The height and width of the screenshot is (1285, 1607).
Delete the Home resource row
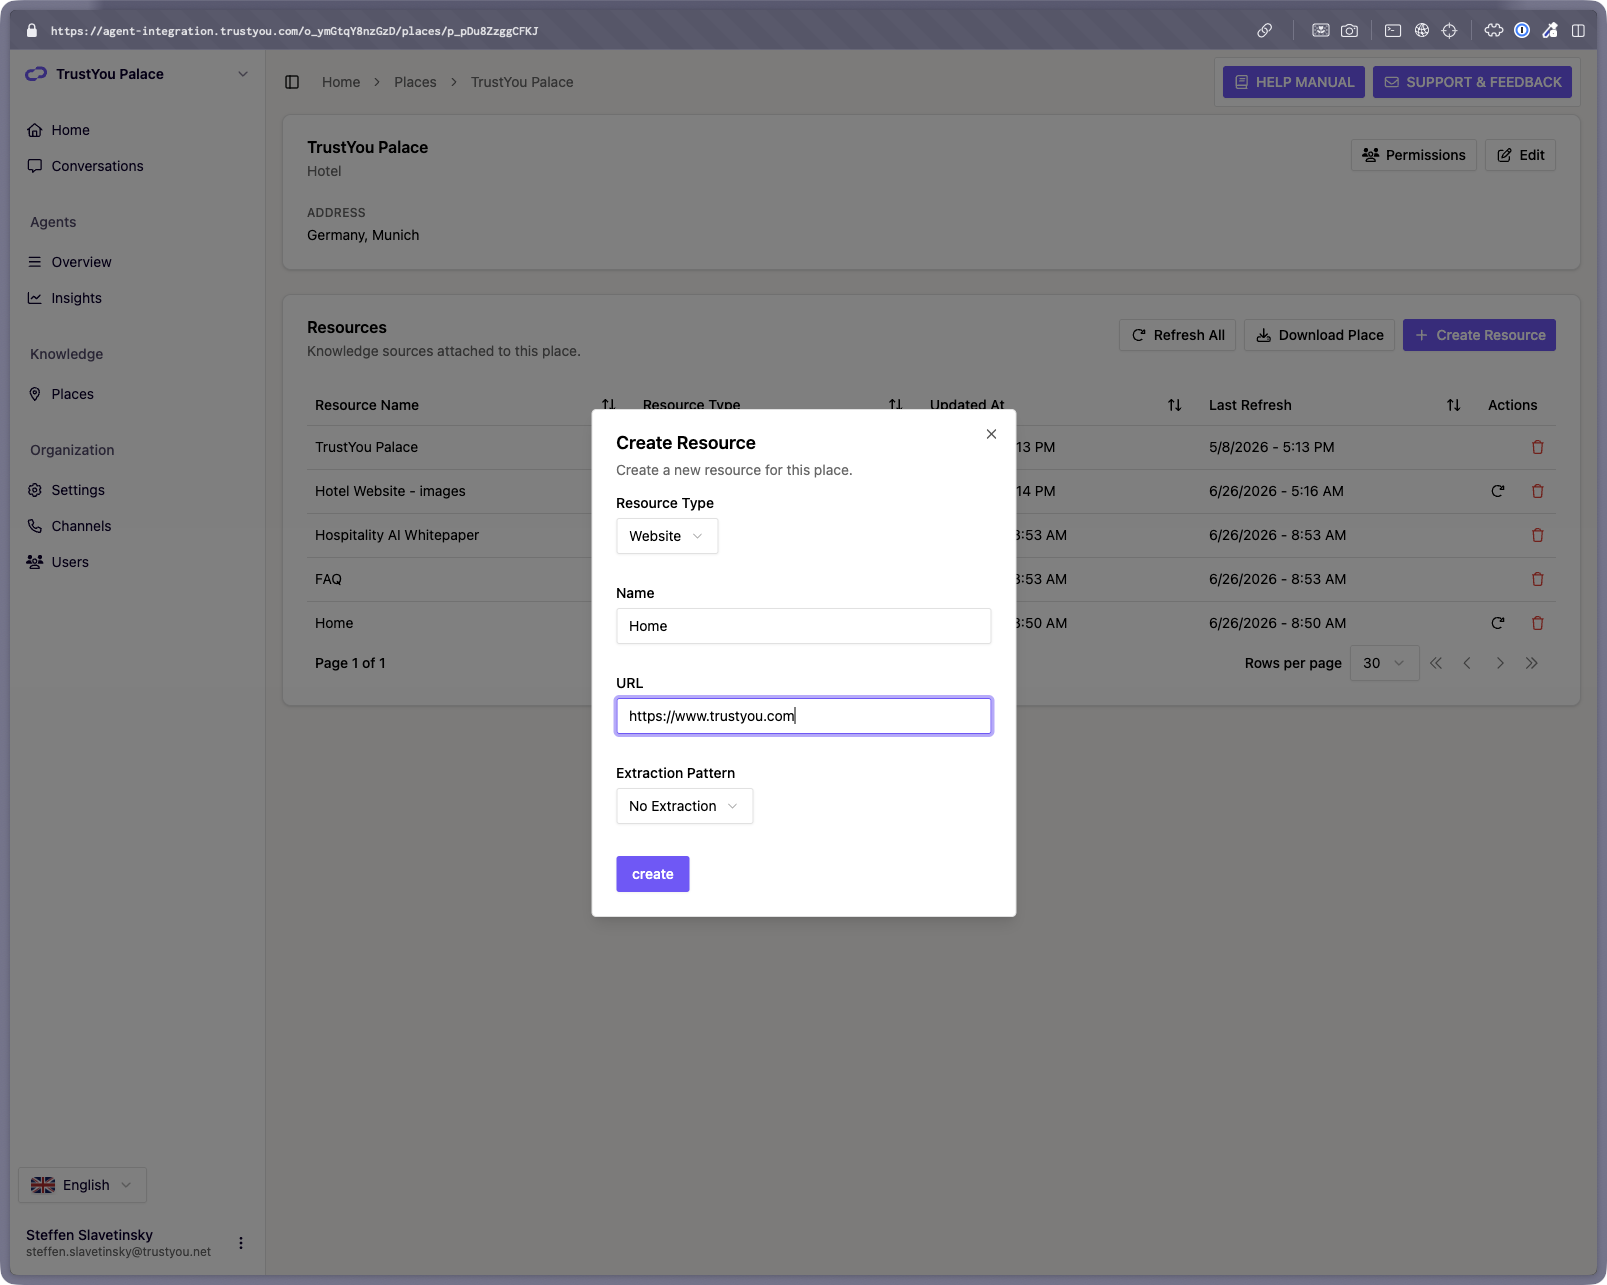point(1538,623)
